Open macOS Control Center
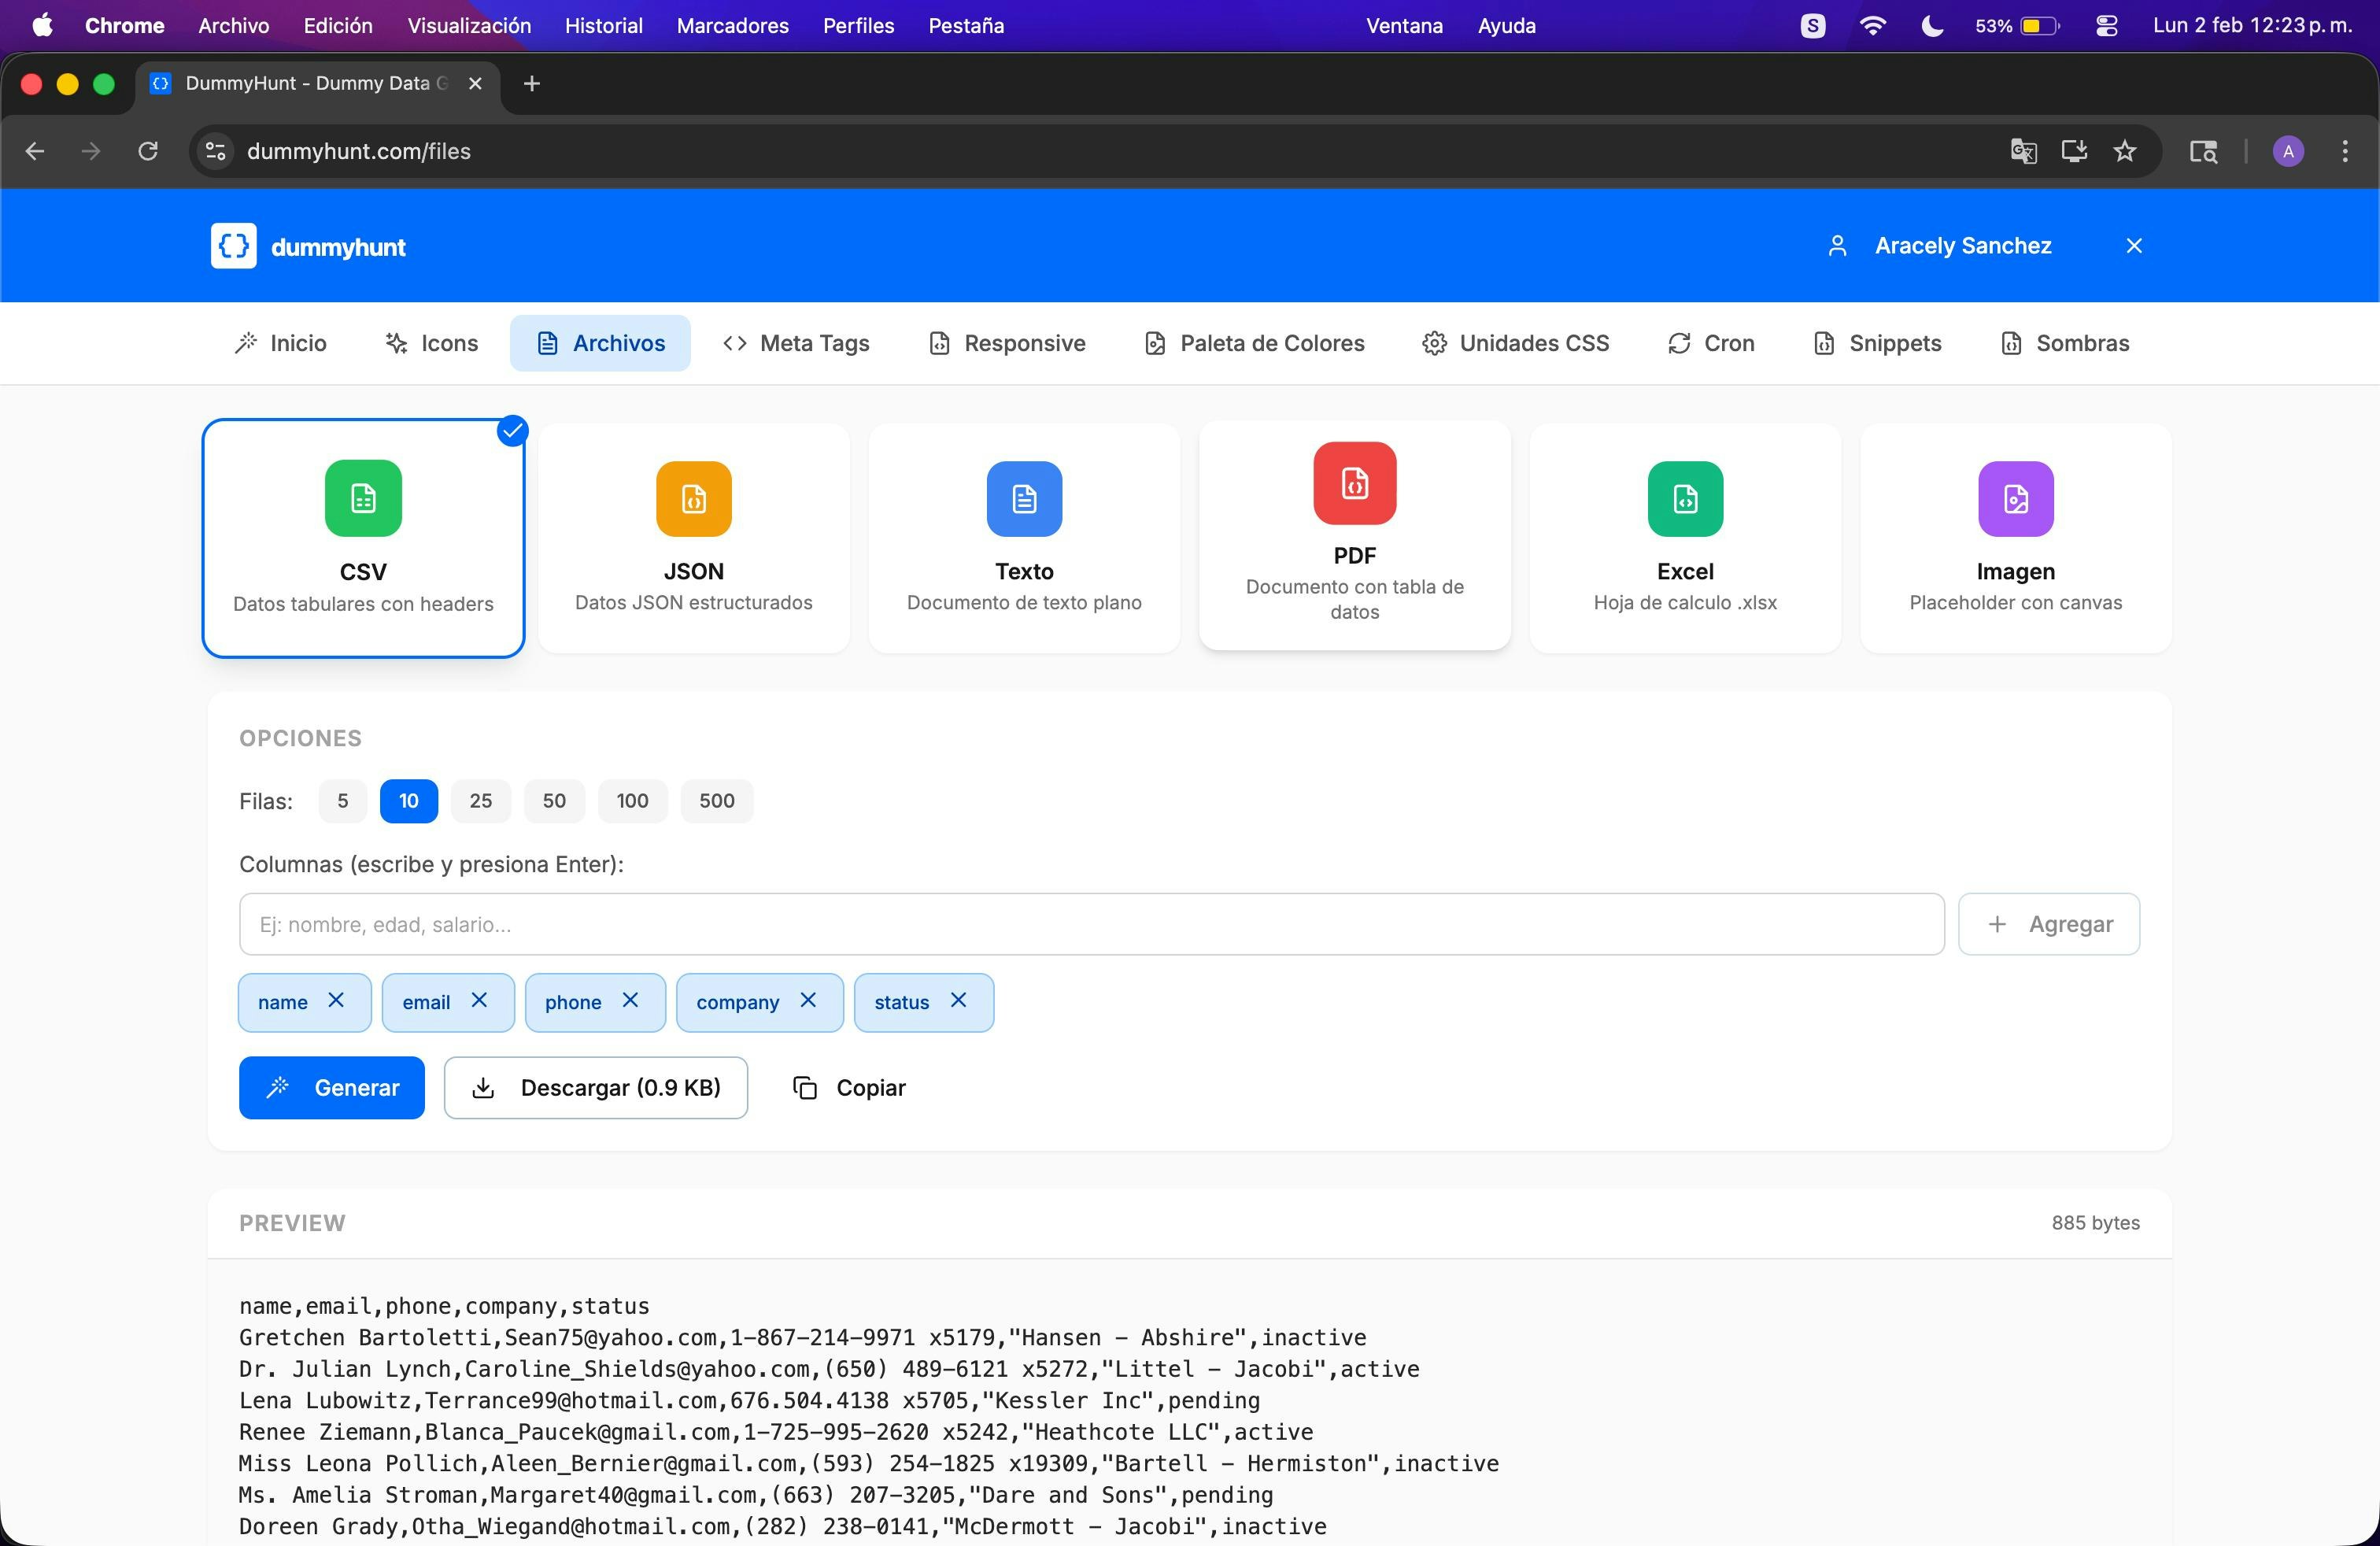The width and height of the screenshot is (2380, 1546). [2106, 26]
